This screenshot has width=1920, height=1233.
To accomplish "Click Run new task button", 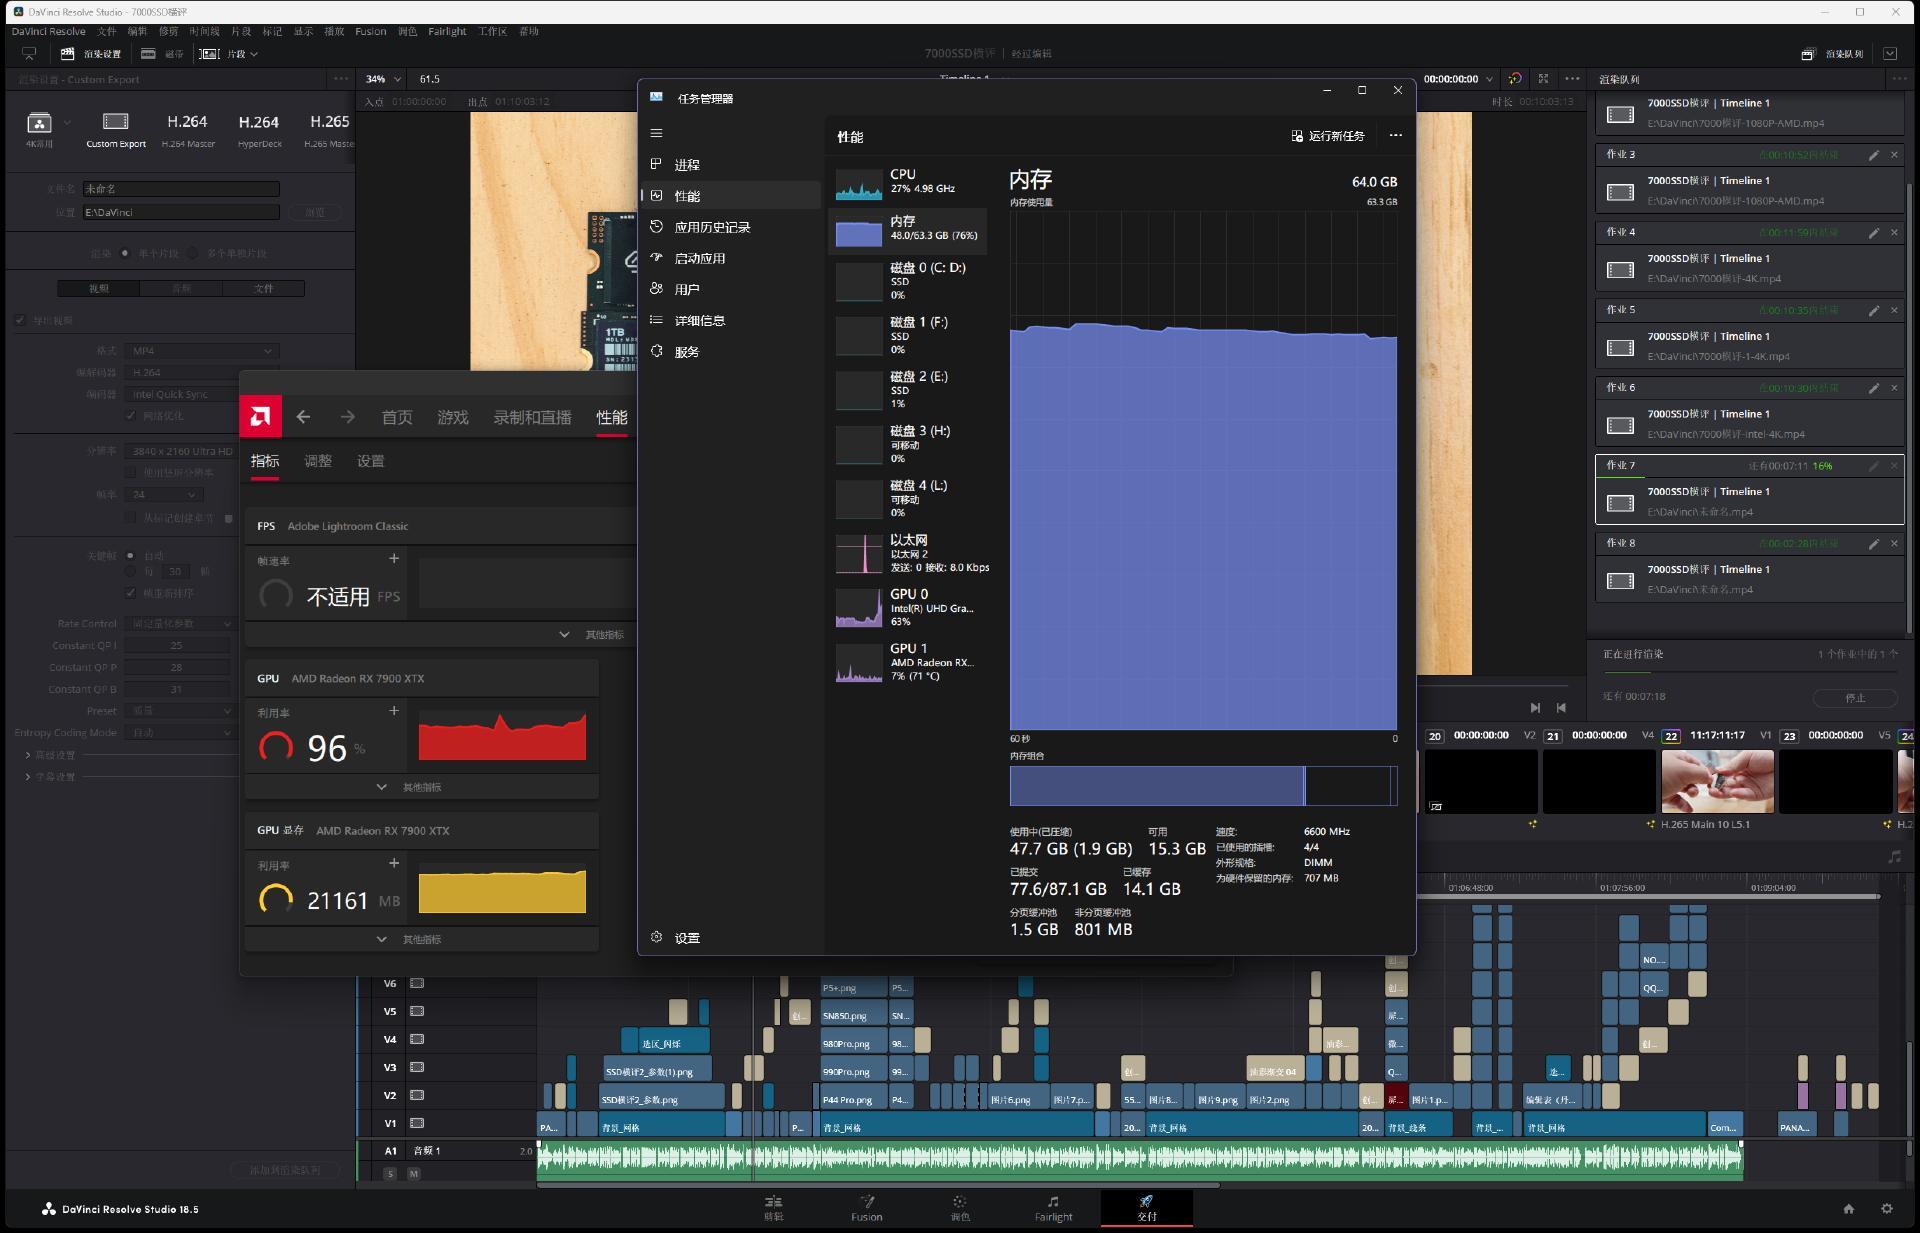I will point(1327,136).
